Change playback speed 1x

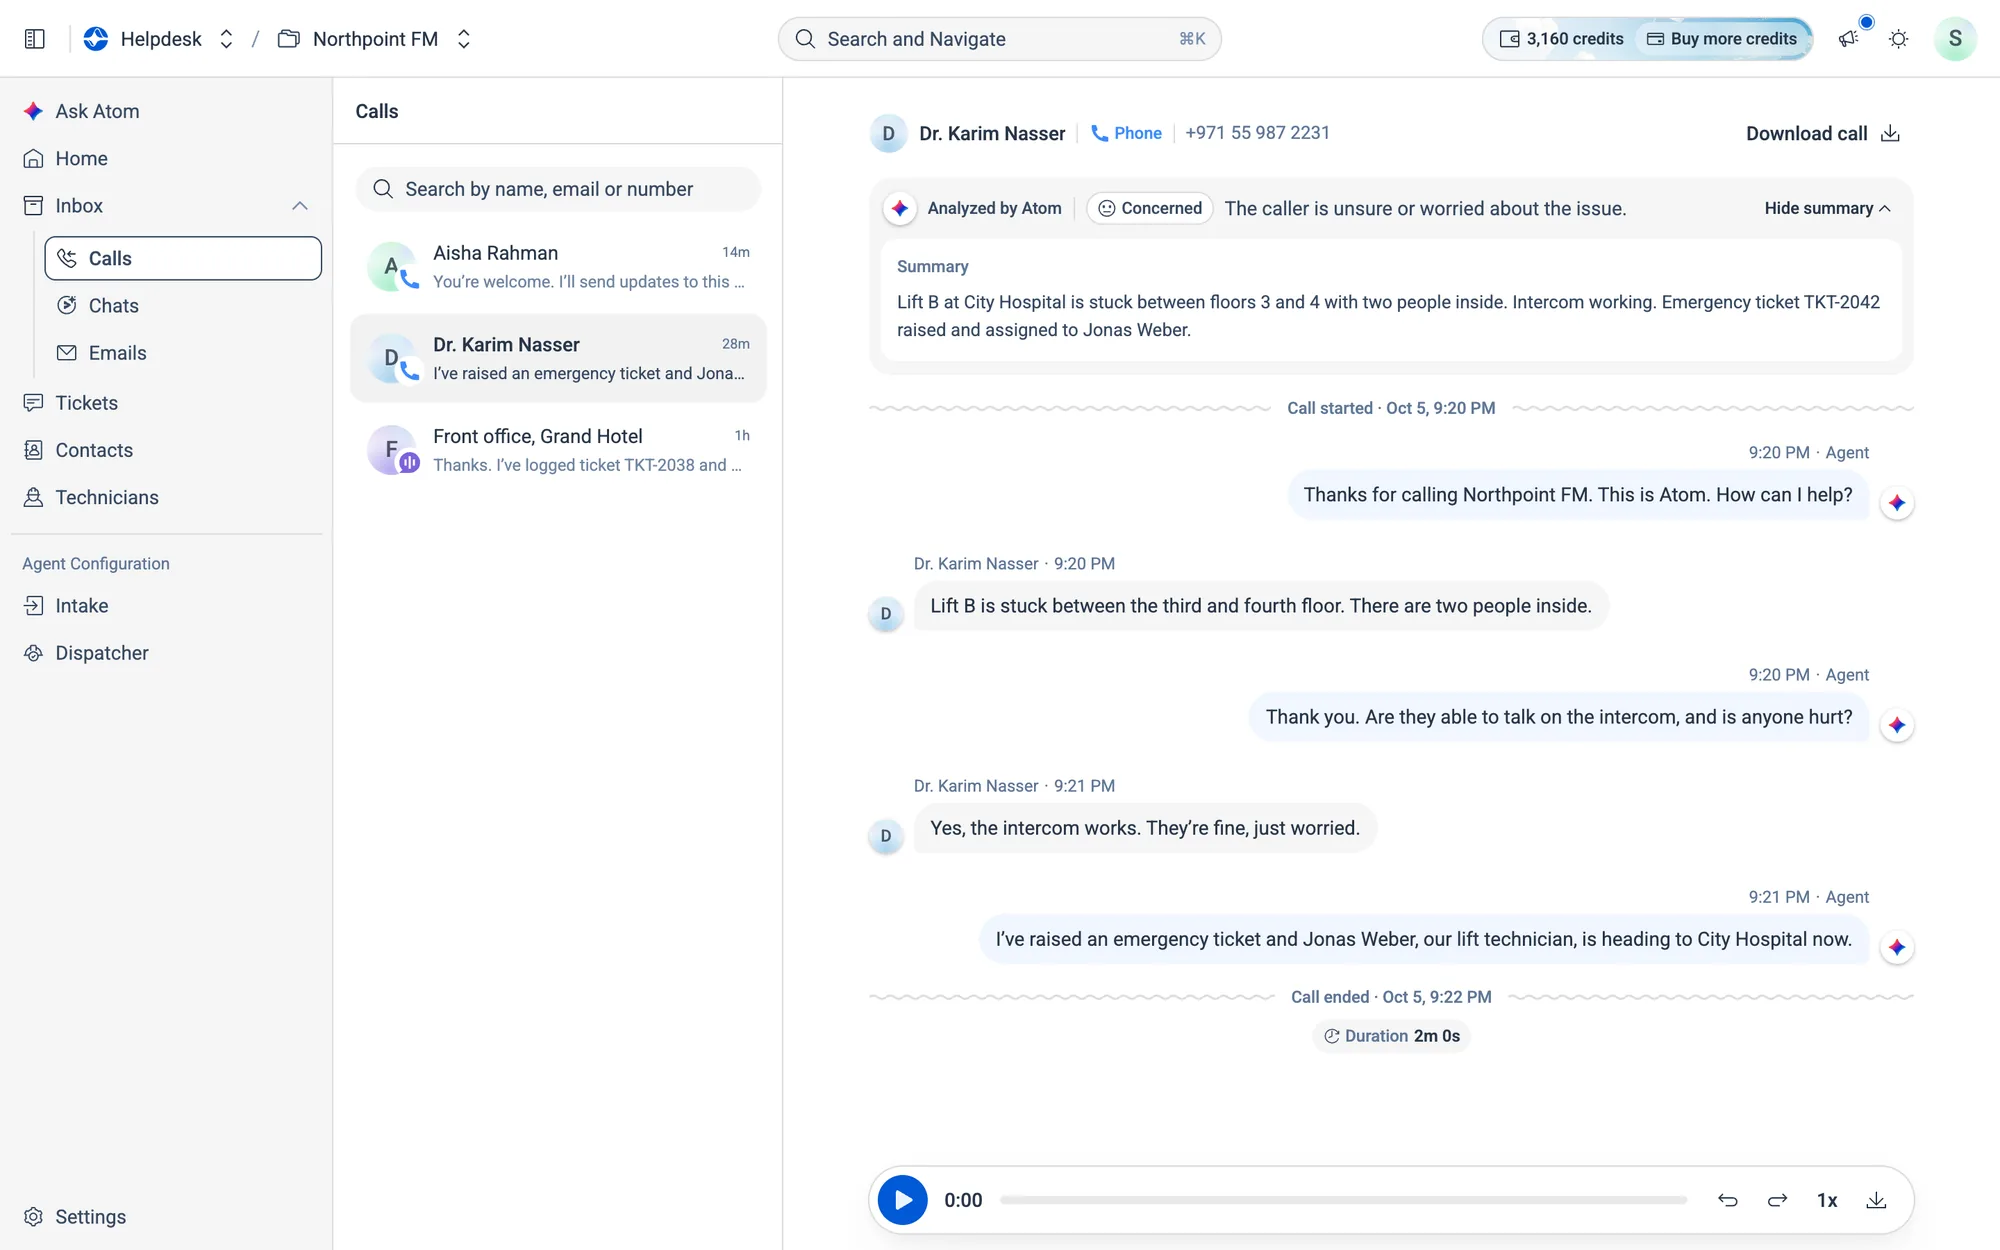pyautogui.click(x=1827, y=1200)
